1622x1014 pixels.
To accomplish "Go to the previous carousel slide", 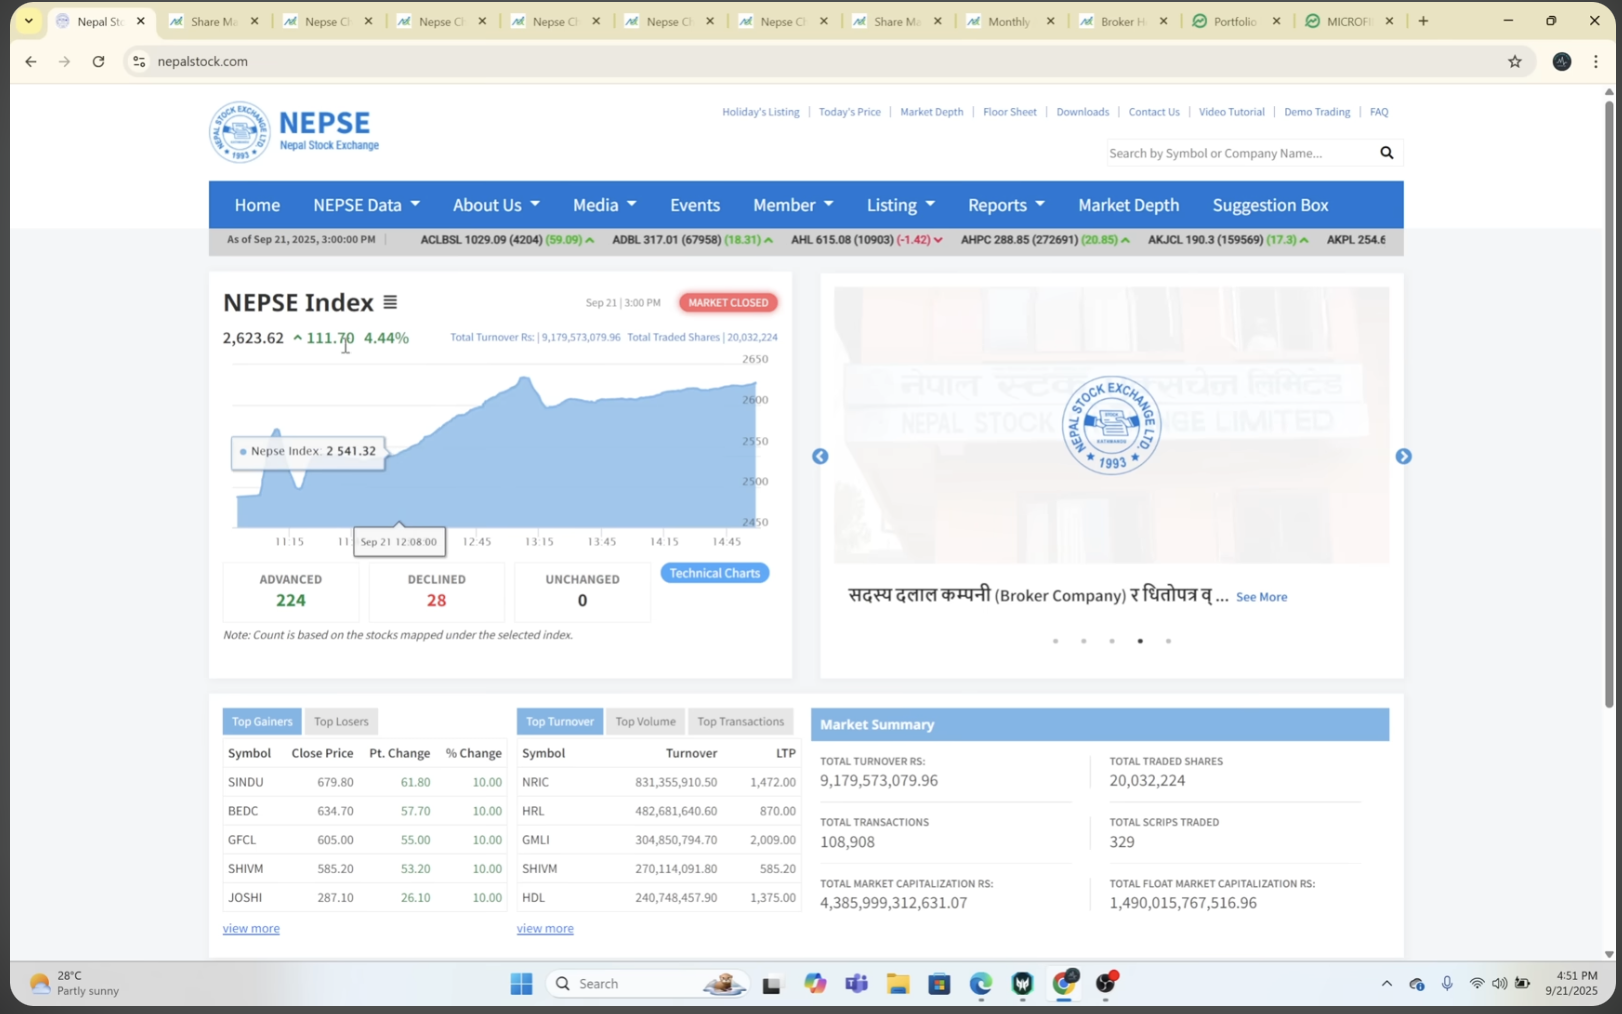I will [x=820, y=456].
